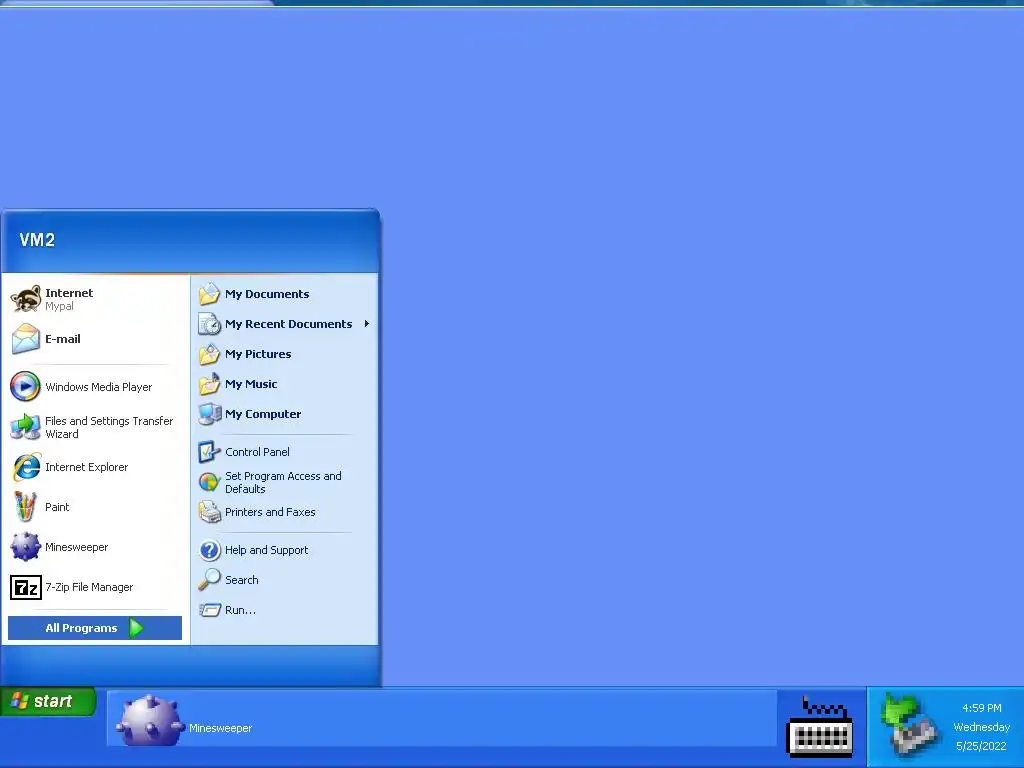1024x768 pixels.
Task: Click the 7-Zip File Manager label
Action: tap(89, 587)
